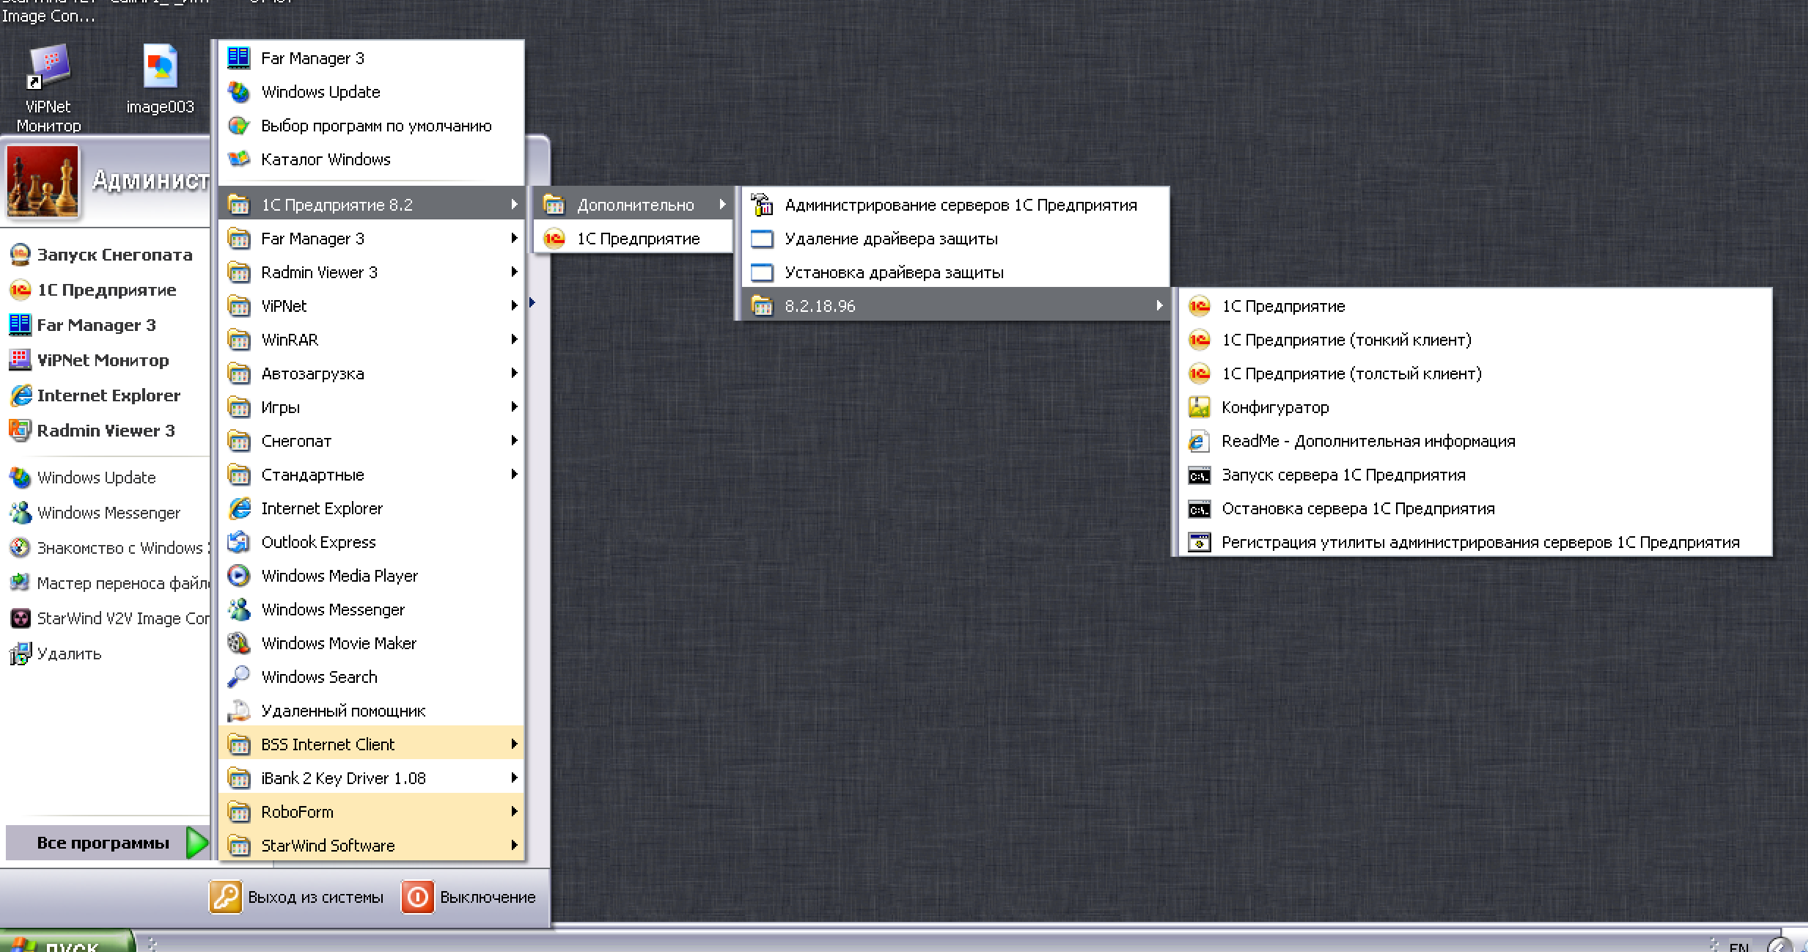Click the Удалить item in start menu
The image size is (1808, 952).
point(104,654)
